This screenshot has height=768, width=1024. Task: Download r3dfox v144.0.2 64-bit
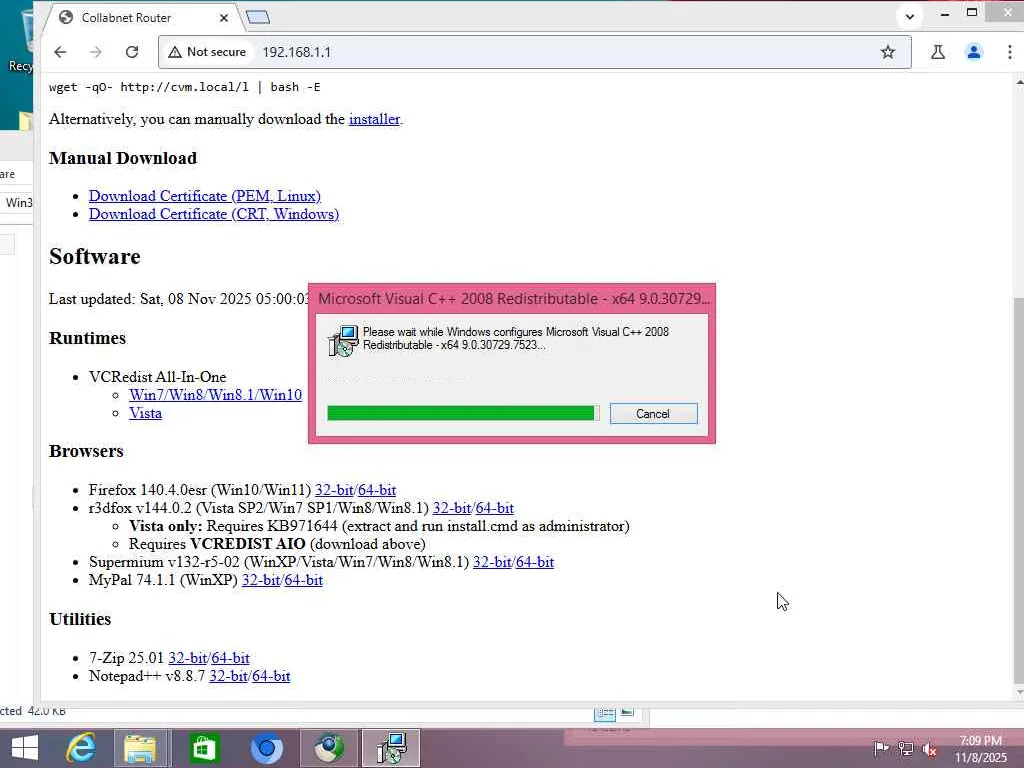click(494, 508)
